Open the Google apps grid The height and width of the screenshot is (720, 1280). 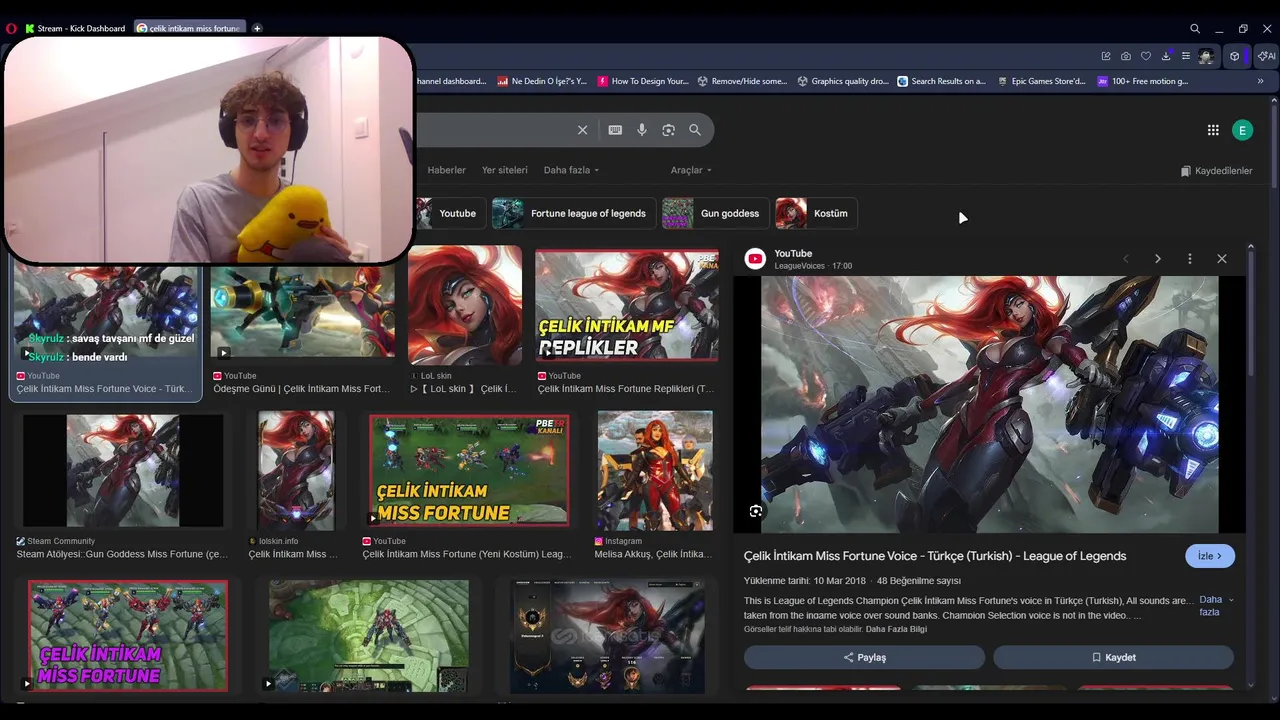click(x=1213, y=130)
